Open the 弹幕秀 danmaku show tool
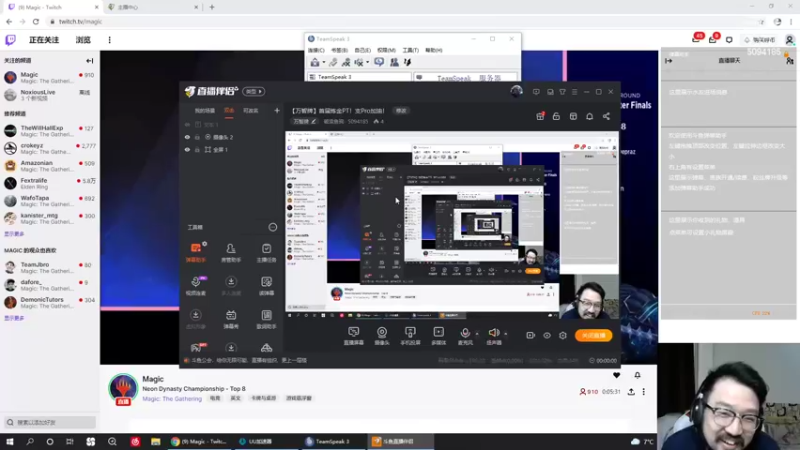 click(x=231, y=319)
